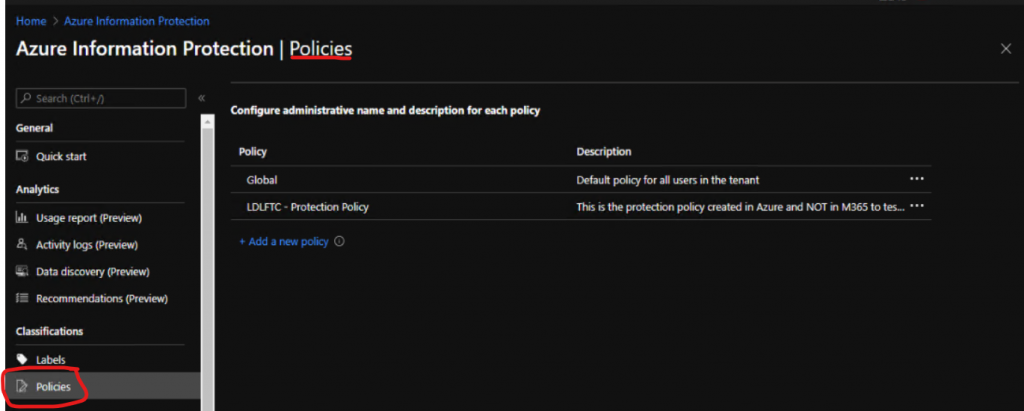1024x411 pixels.
Task: Click the Usage report bar chart icon
Action: tap(22, 218)
